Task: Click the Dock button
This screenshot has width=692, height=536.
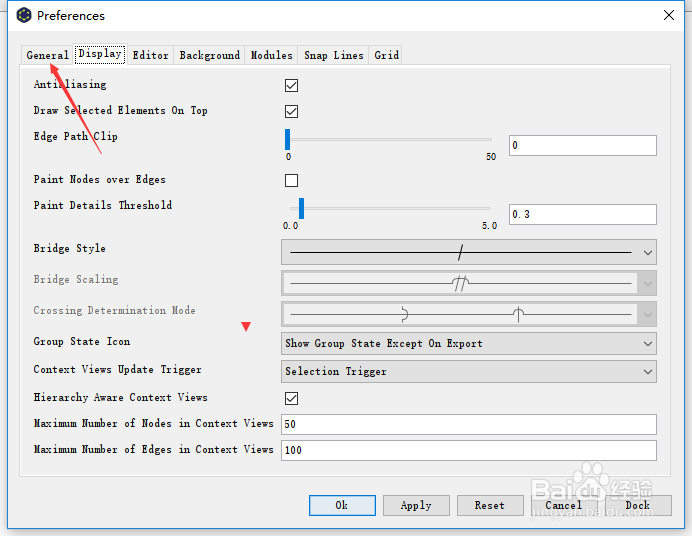Action: click(x=638, y=505)
